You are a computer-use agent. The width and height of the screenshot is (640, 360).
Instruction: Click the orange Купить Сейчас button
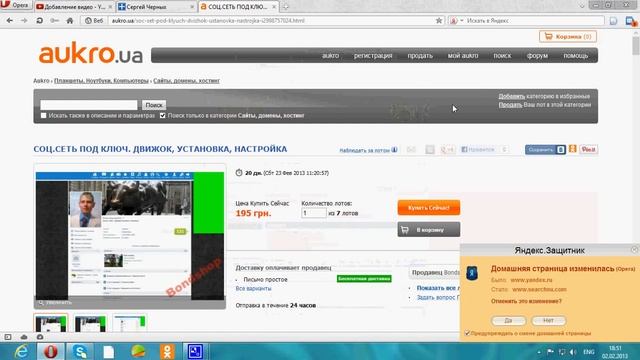point(429,208)
